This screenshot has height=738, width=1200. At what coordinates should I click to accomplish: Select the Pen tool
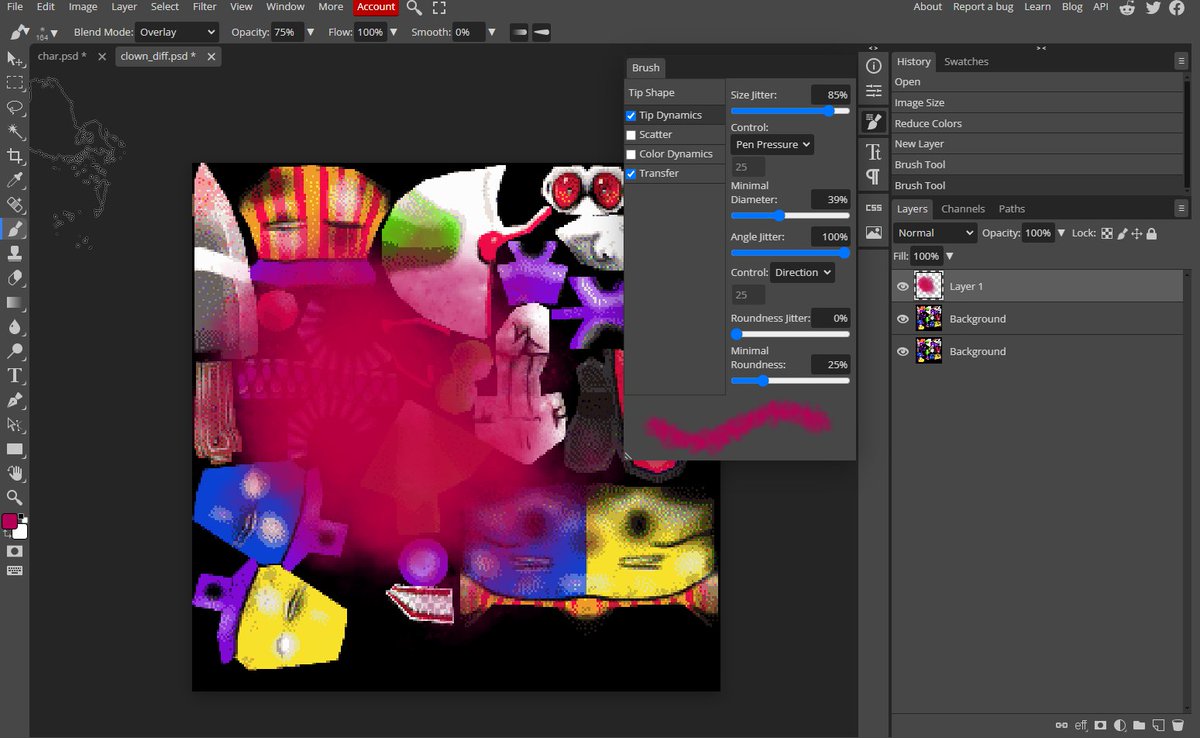[15, 400]
